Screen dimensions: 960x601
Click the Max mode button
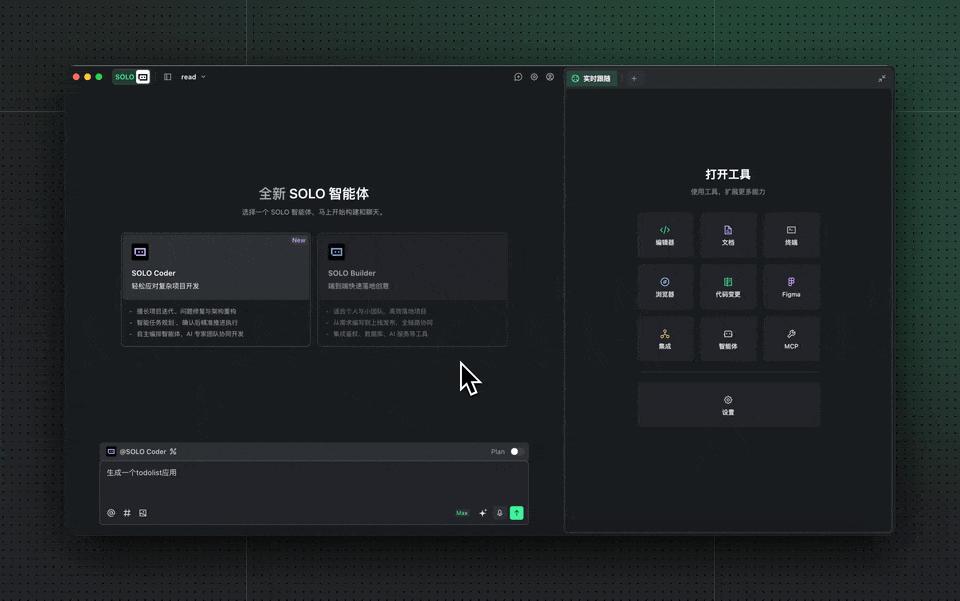coord(462,513)
